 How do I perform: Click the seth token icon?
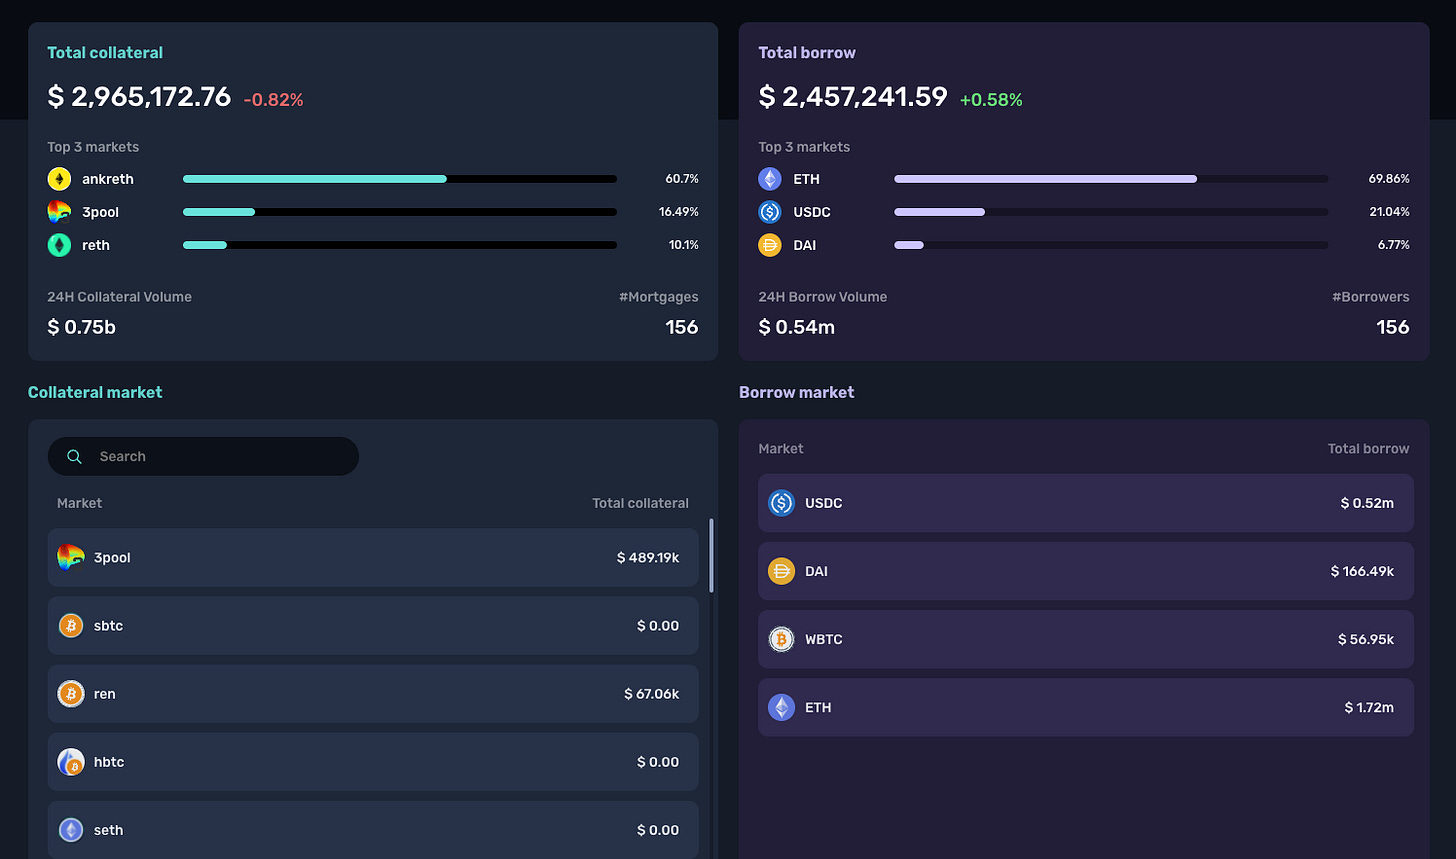tap(71, 829)
